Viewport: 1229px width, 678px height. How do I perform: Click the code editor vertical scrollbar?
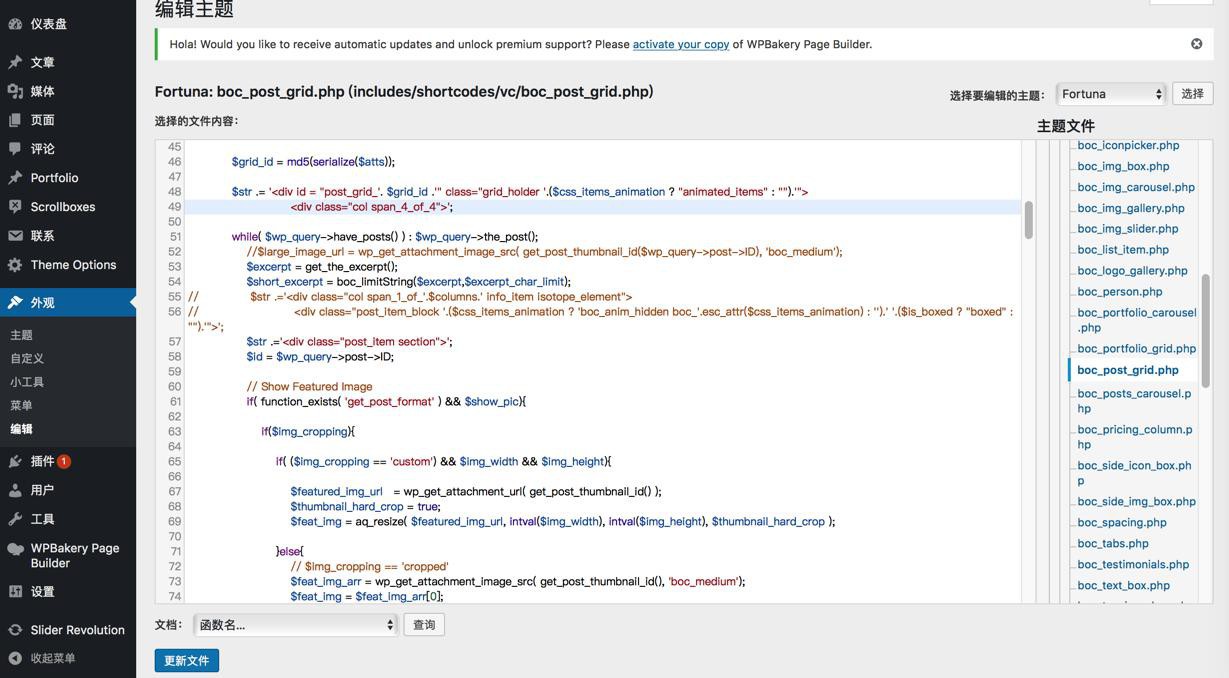pyautogui.click(x=1028, y=219)
